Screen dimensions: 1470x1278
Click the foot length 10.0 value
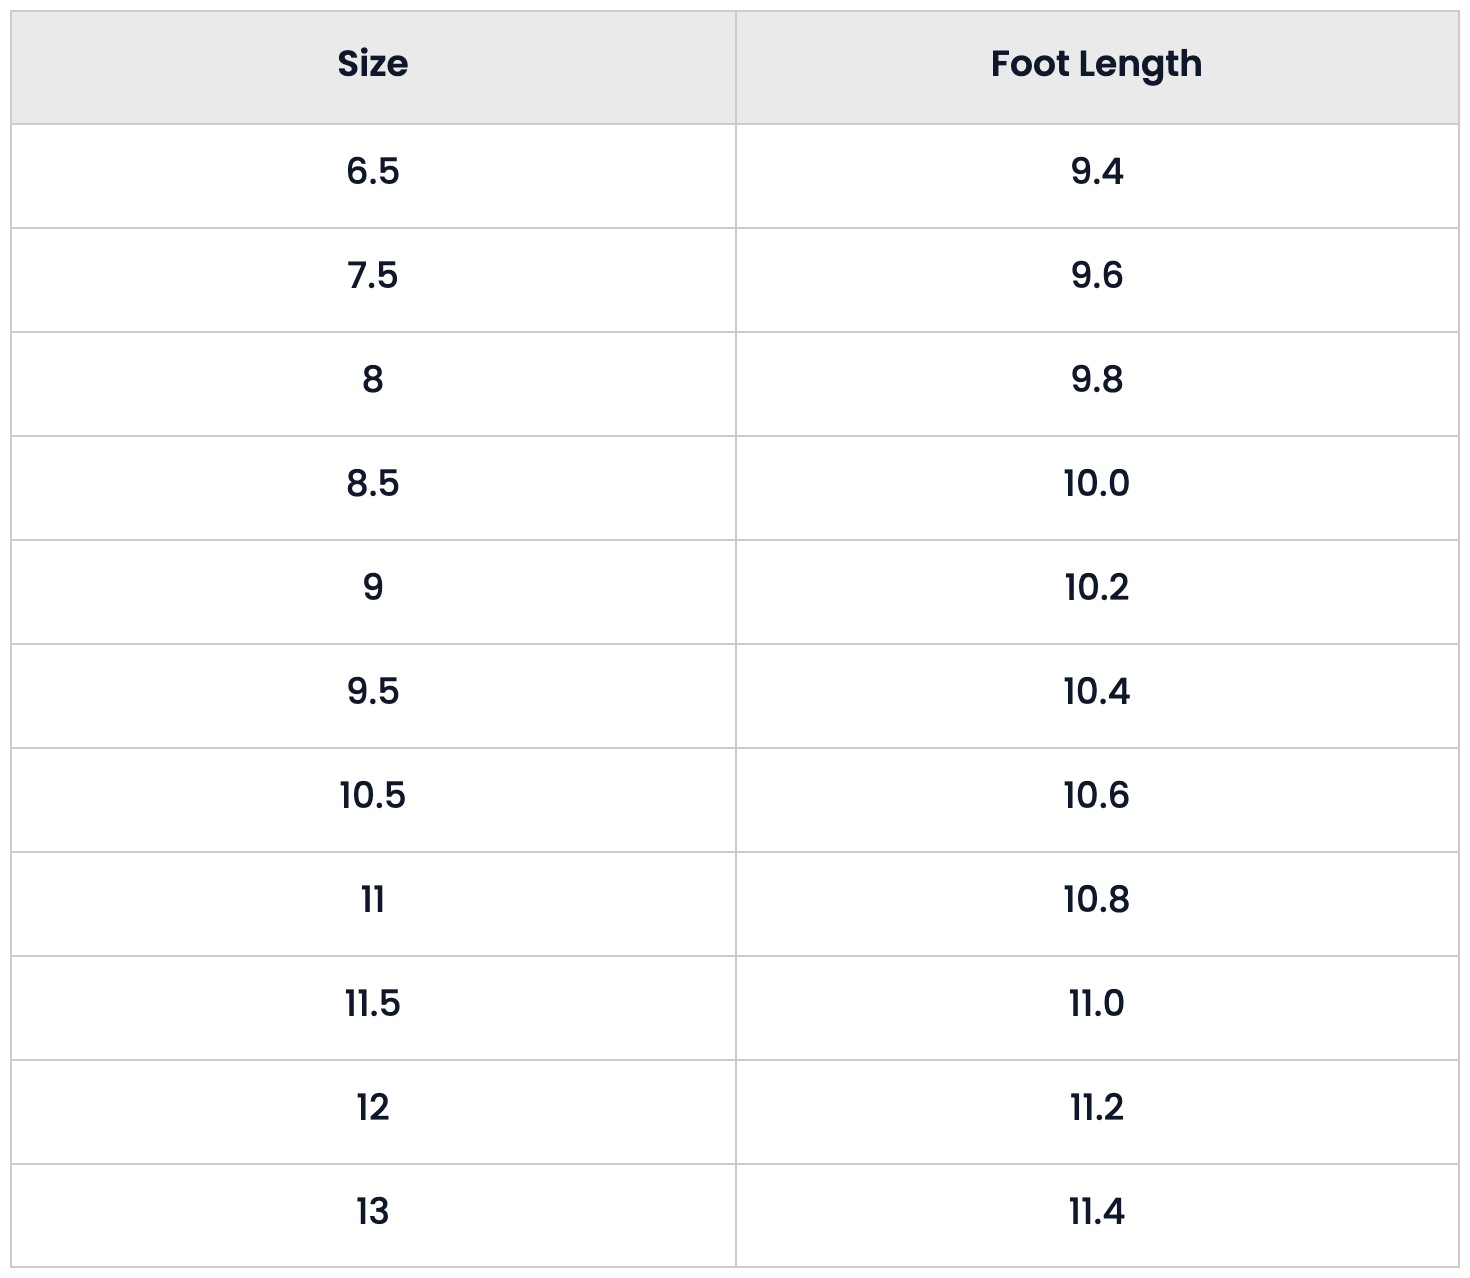(1097, 483)
